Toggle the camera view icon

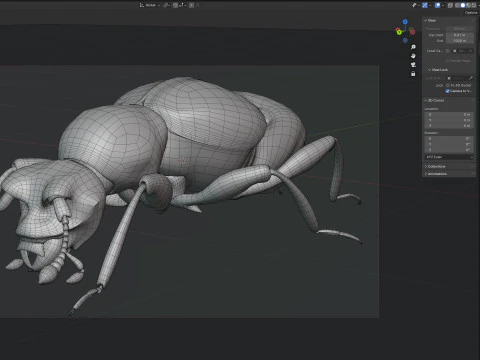(x=413, y=65)
